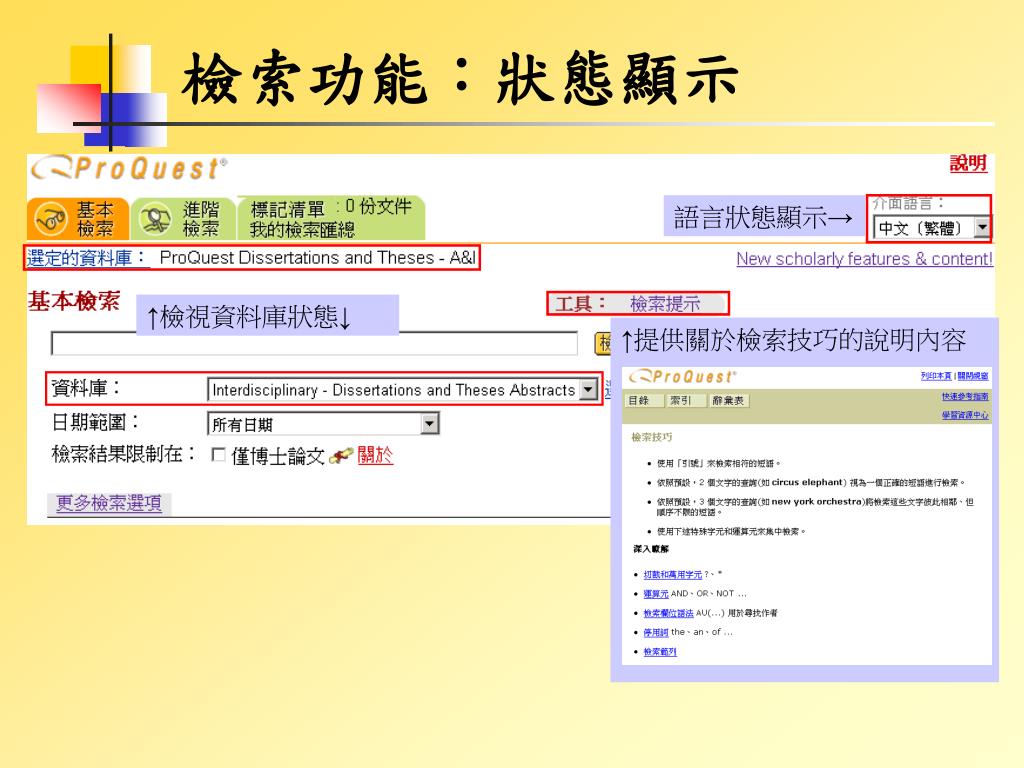The image size is (1024, 768).
Task: Open 快速參考指南 link
Action: tap(965, 396)
